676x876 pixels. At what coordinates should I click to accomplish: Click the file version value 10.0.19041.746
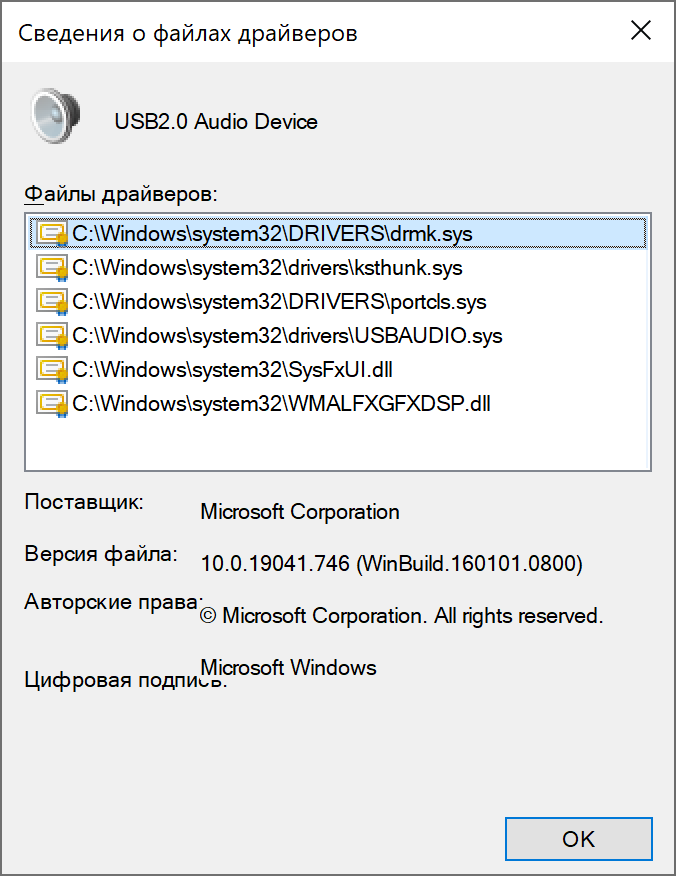(275, 563)
